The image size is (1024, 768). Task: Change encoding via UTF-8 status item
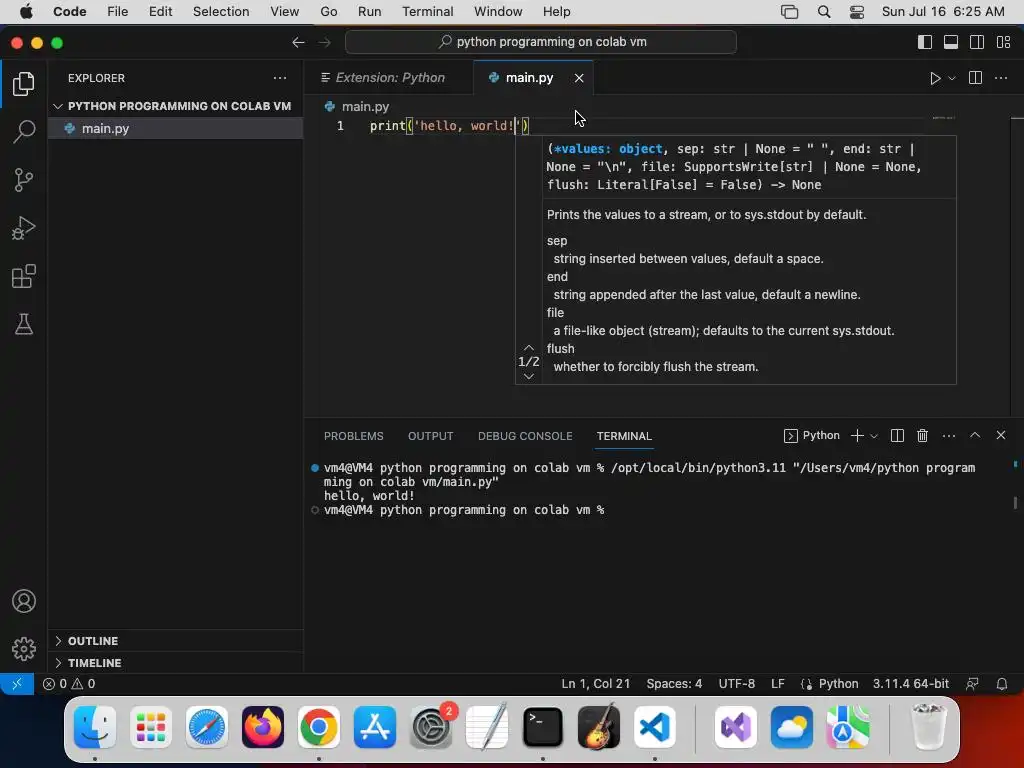(x=737, y=684)
